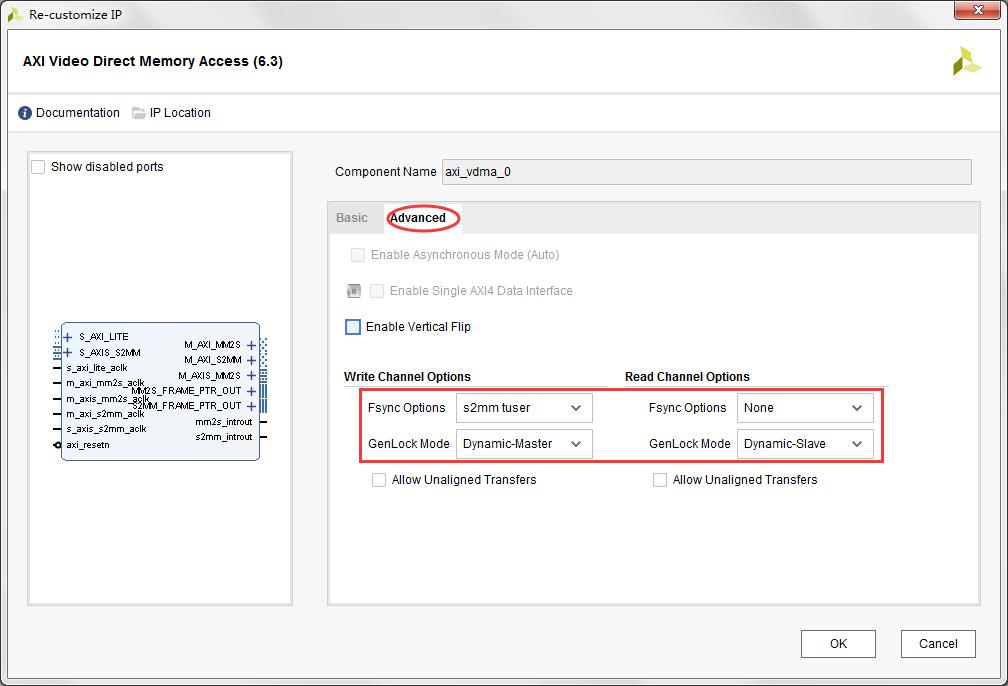Switch to the Basic tab
The image size is (1008, 686).
[x=352, y=218]
